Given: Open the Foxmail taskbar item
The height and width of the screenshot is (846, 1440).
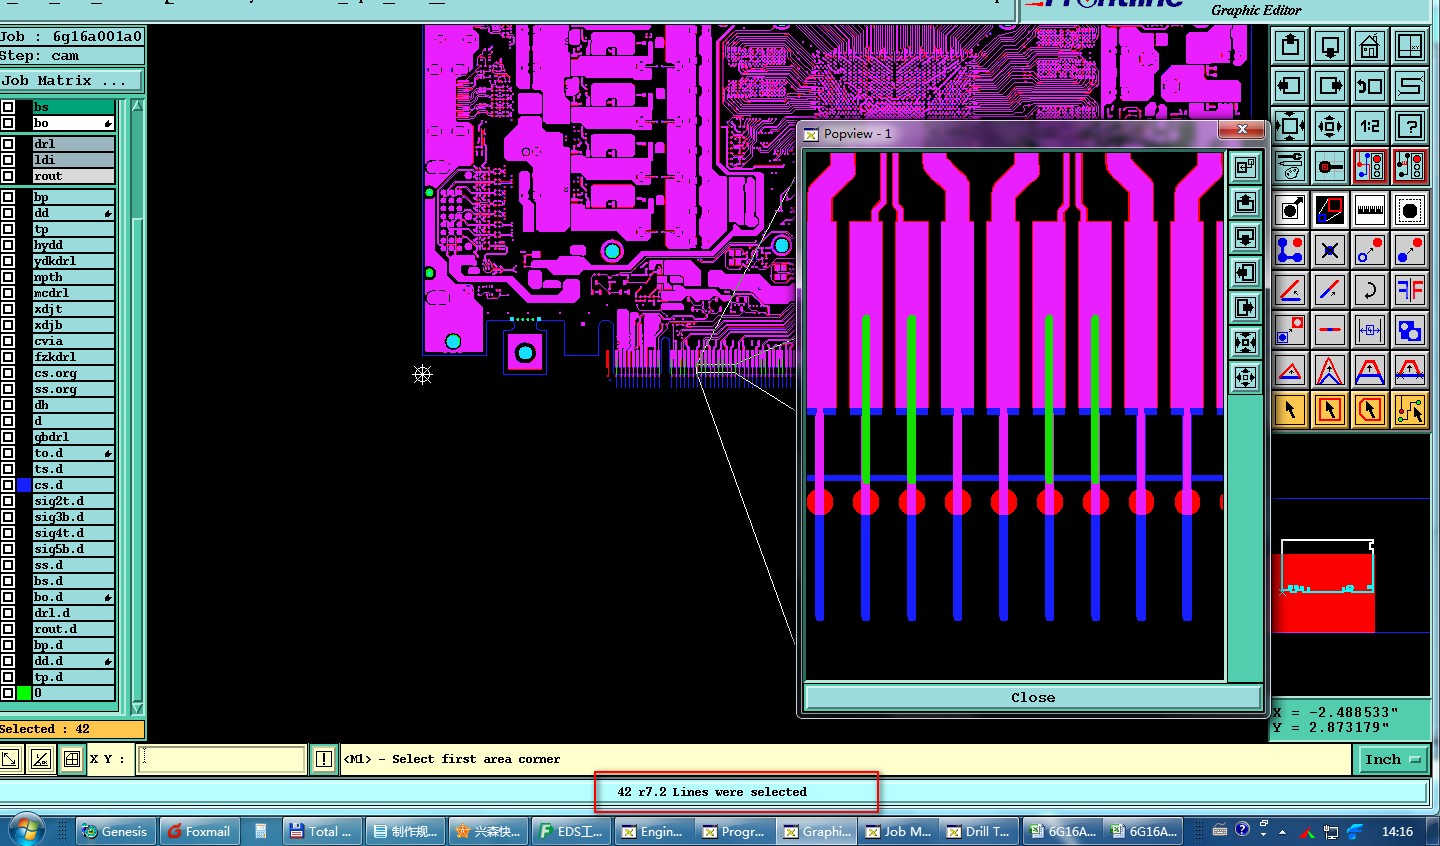Looking at the screenshot, I should [x=198, y=831].
